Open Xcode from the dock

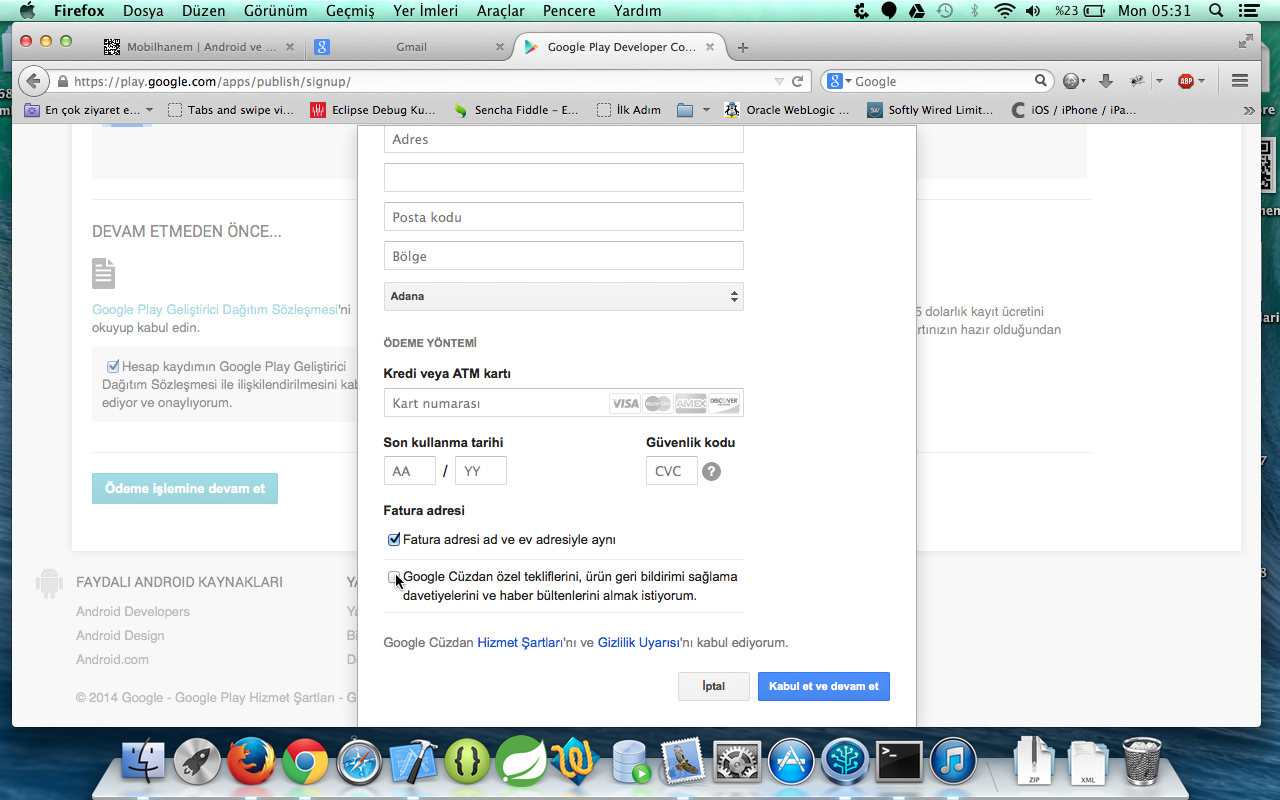413,763
